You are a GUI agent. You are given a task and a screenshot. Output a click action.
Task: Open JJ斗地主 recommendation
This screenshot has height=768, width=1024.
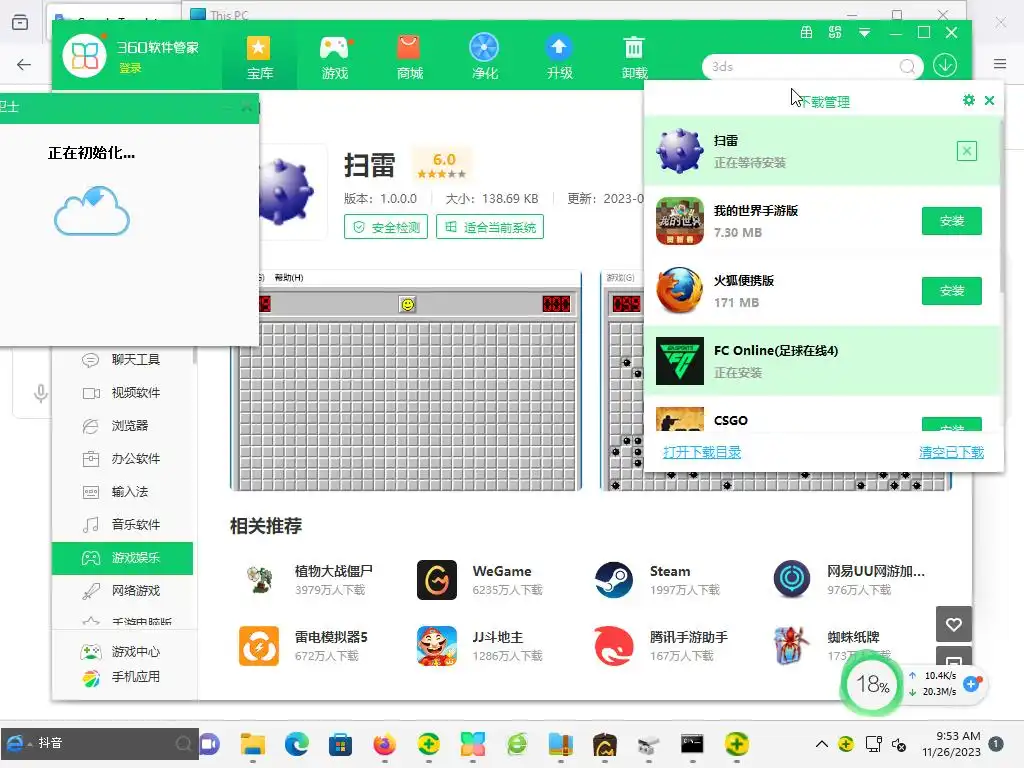click(480, 645)
